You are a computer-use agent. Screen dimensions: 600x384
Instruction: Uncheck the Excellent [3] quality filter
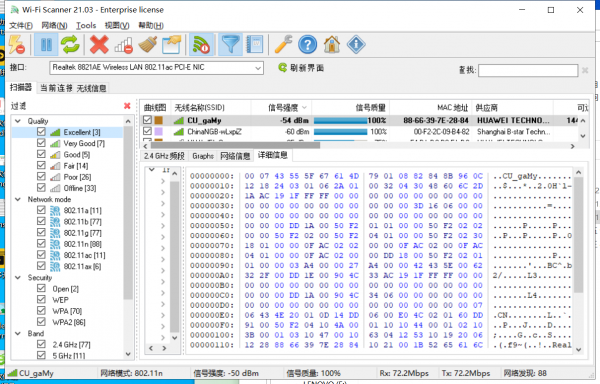tap(41, 132)
